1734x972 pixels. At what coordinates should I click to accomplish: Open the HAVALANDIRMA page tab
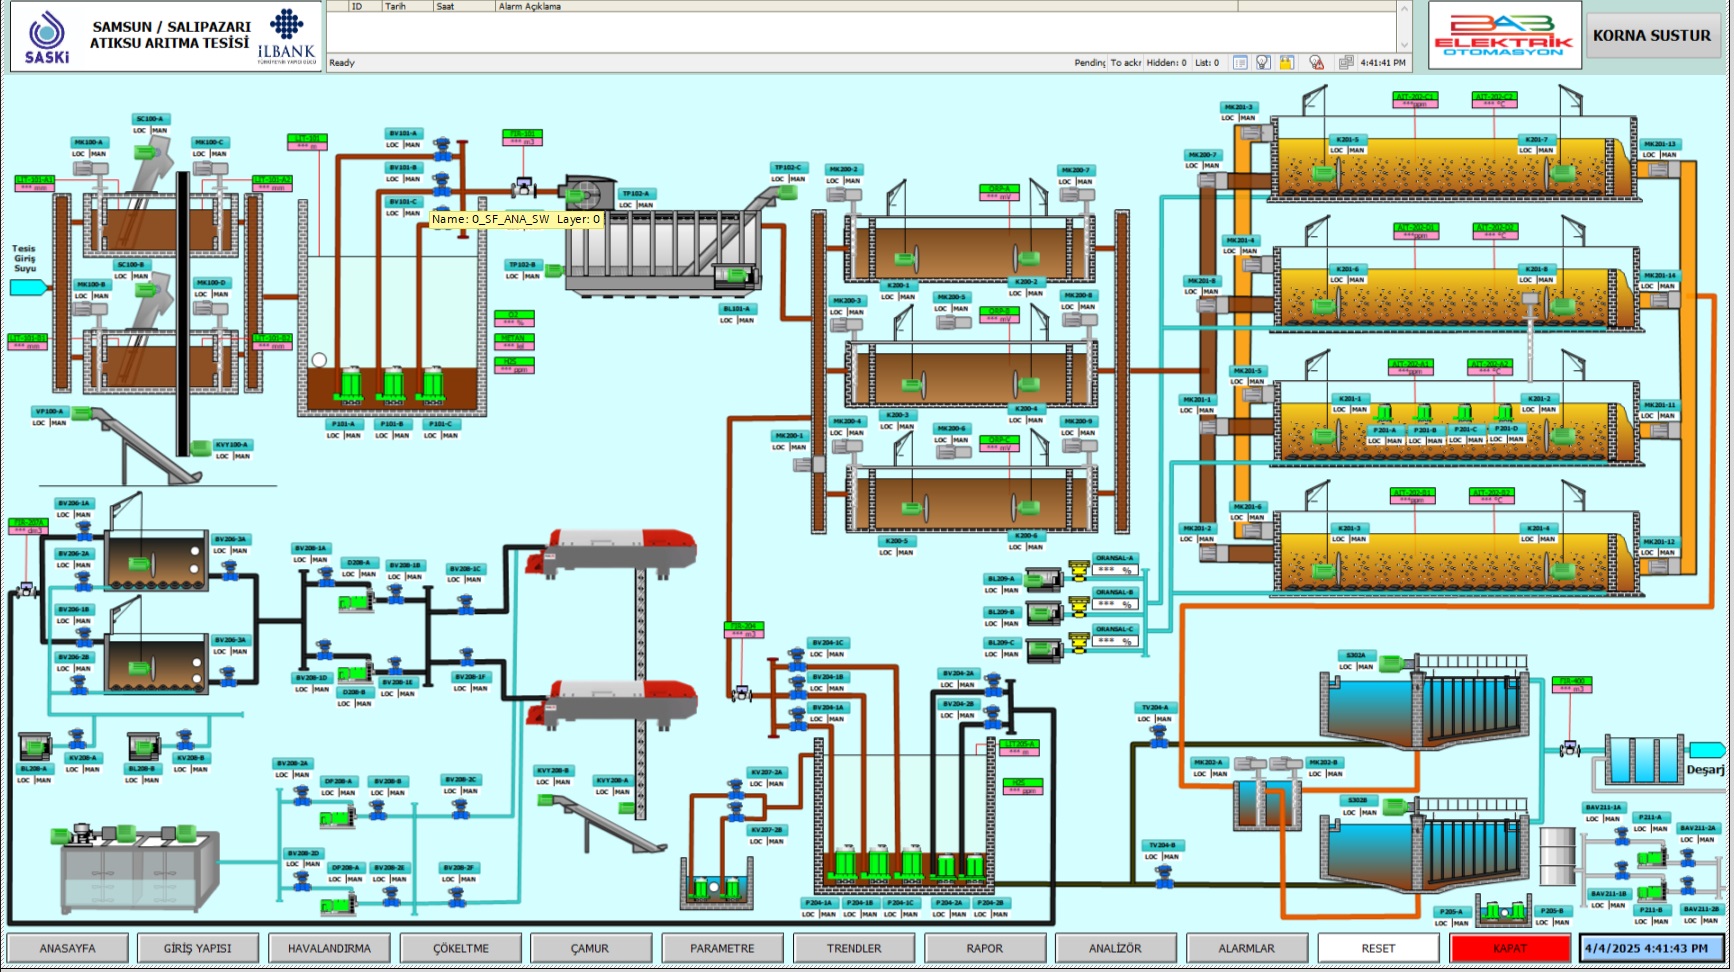329,948
